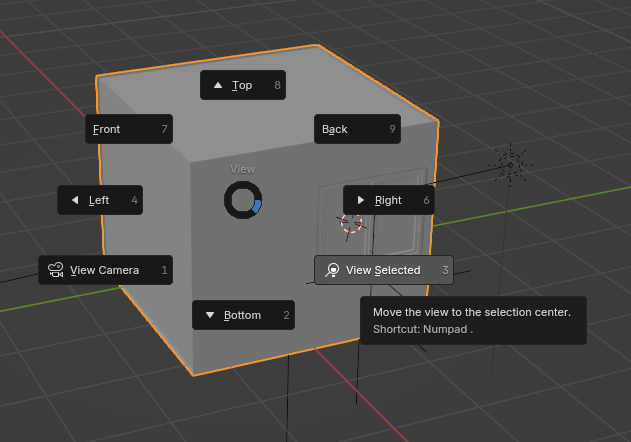
Task: Click the up-arrow icon on Top
Action: point(218,86)
